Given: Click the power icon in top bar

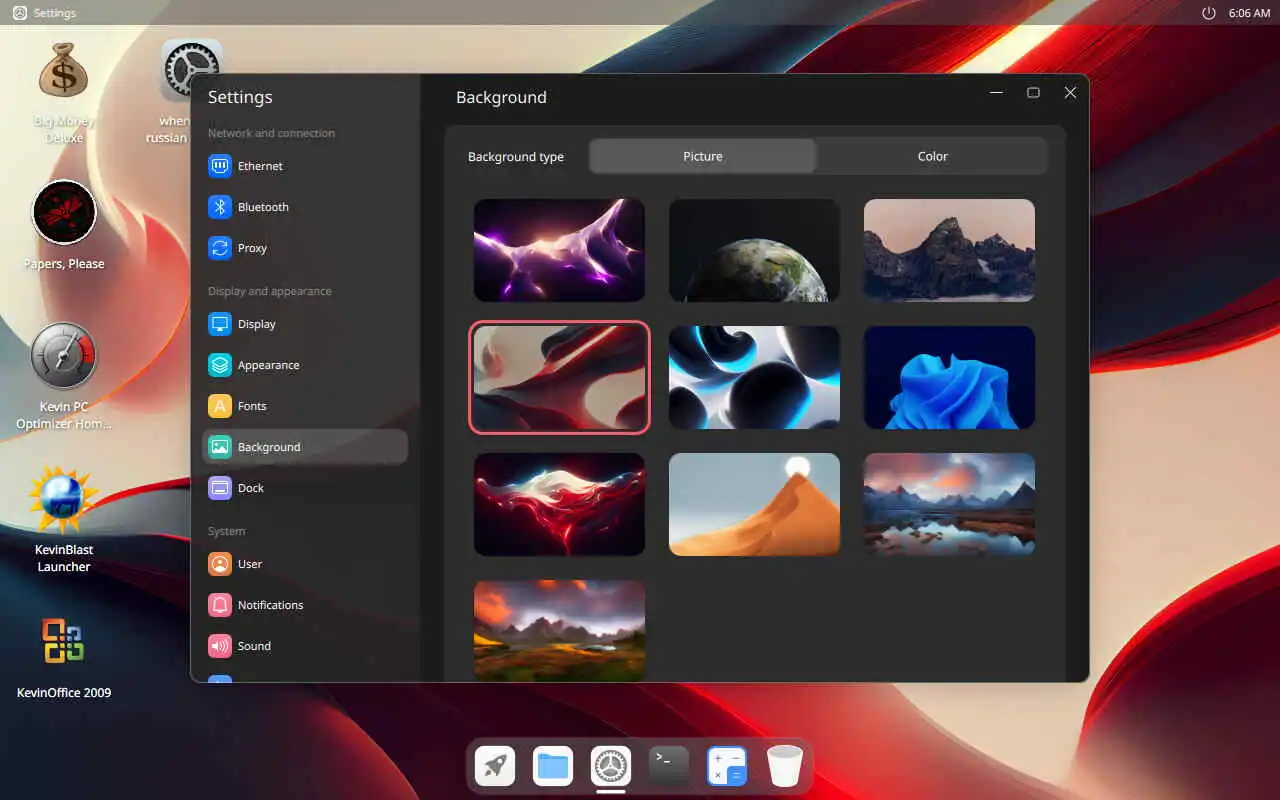Looking at the screenshot, I should click(1209, 13).
